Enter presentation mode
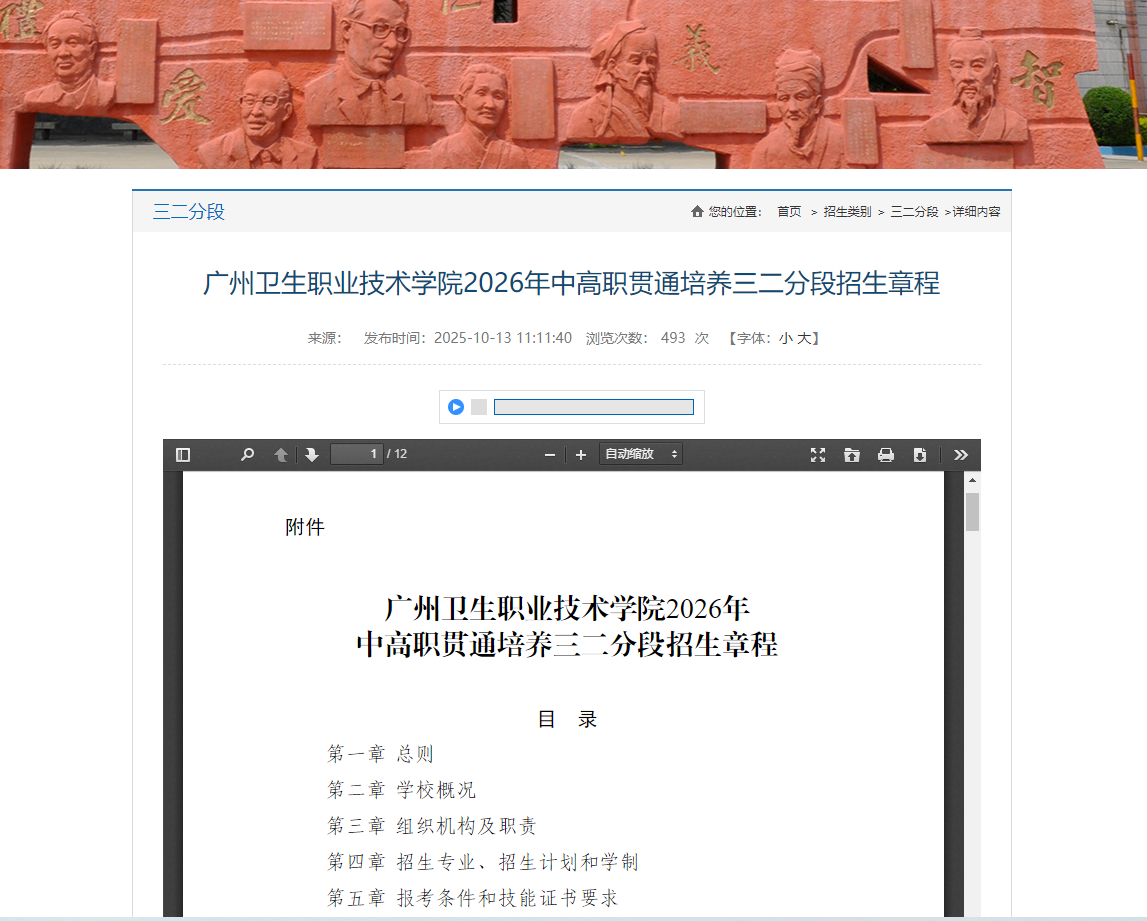This screenshot has width=1147, height=921. [818, 454]
